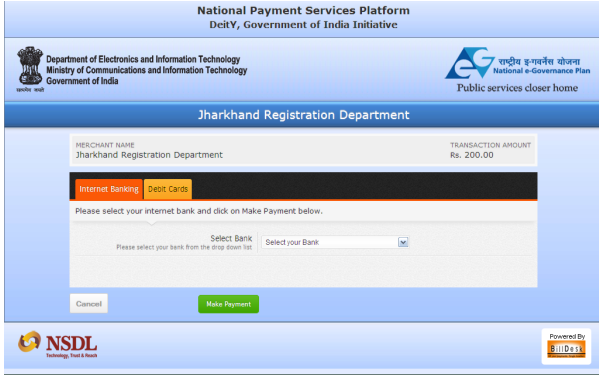Click the green Make Payment button
Image resolution: width=599 pixels, height=376 pixels.
click(228, 304)
